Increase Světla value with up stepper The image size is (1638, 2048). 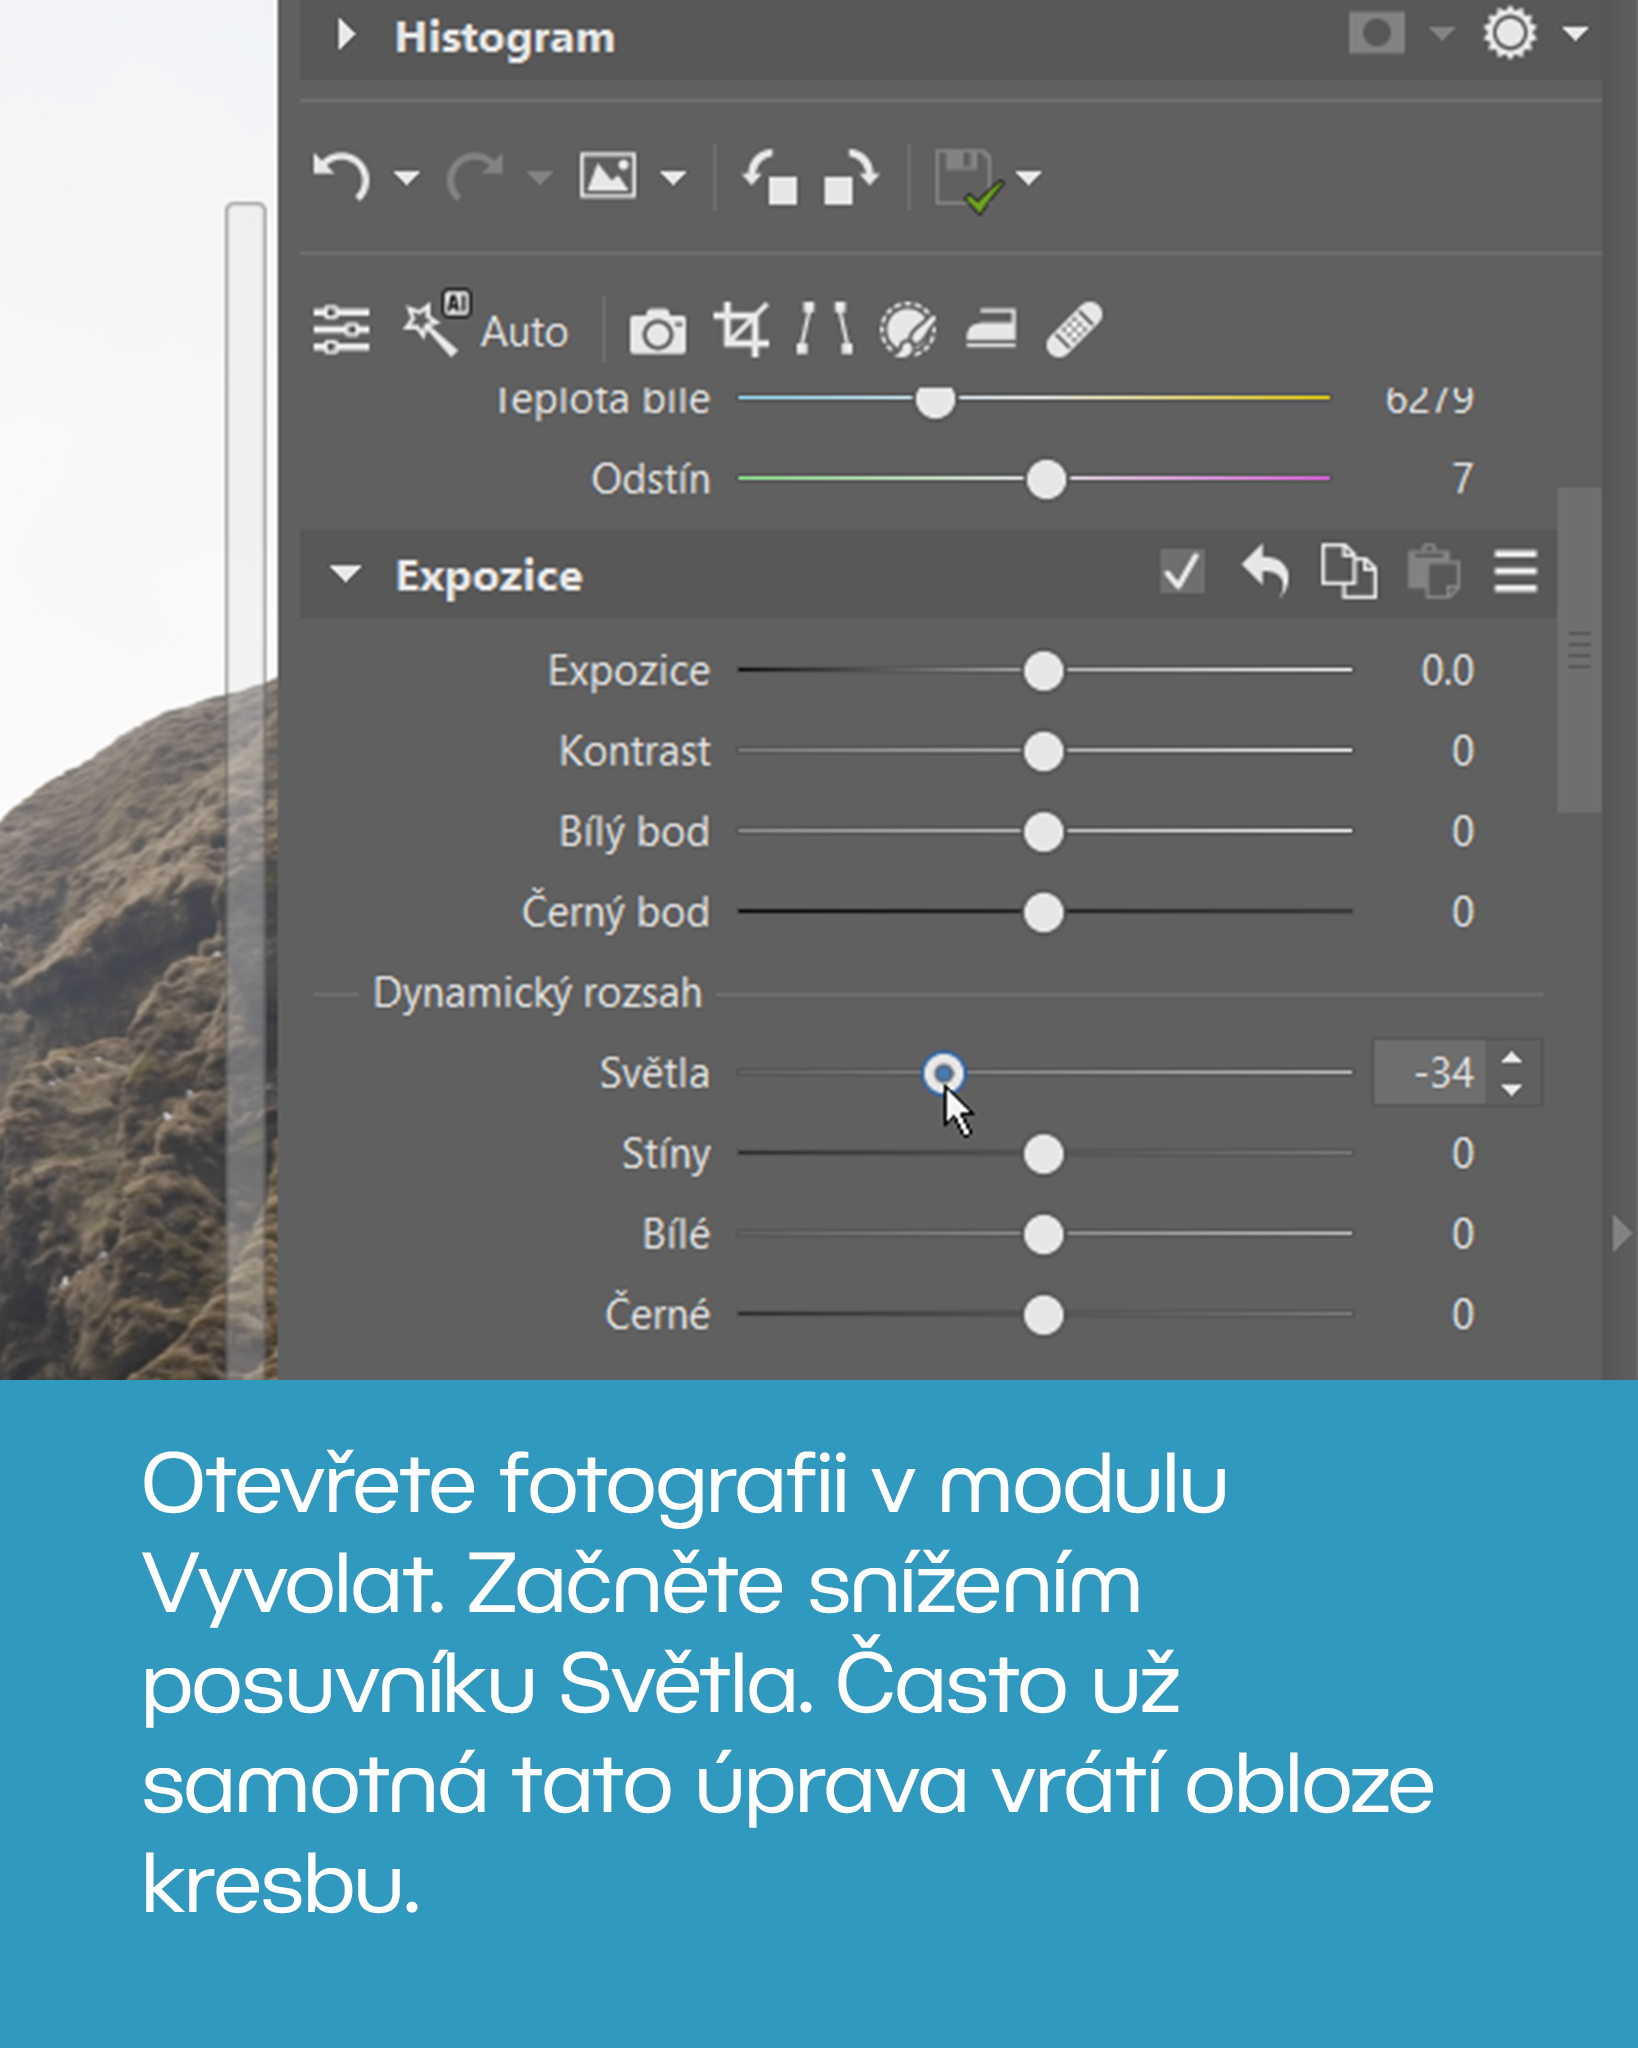pos(1512,1058)
